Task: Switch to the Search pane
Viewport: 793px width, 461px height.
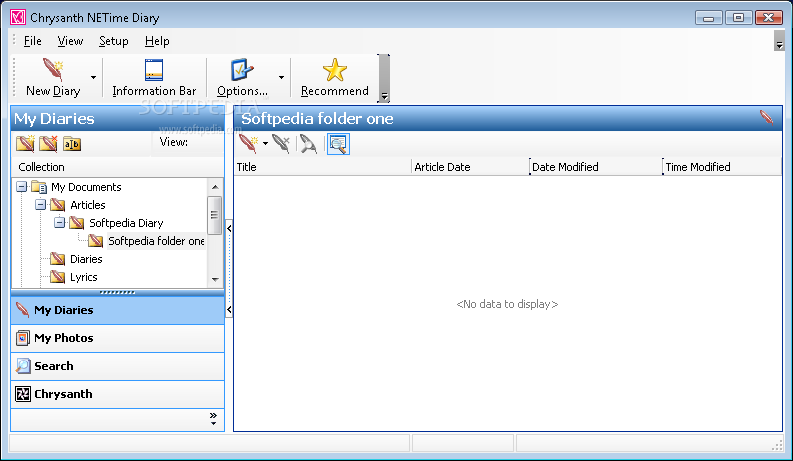Action: [117, 366]
